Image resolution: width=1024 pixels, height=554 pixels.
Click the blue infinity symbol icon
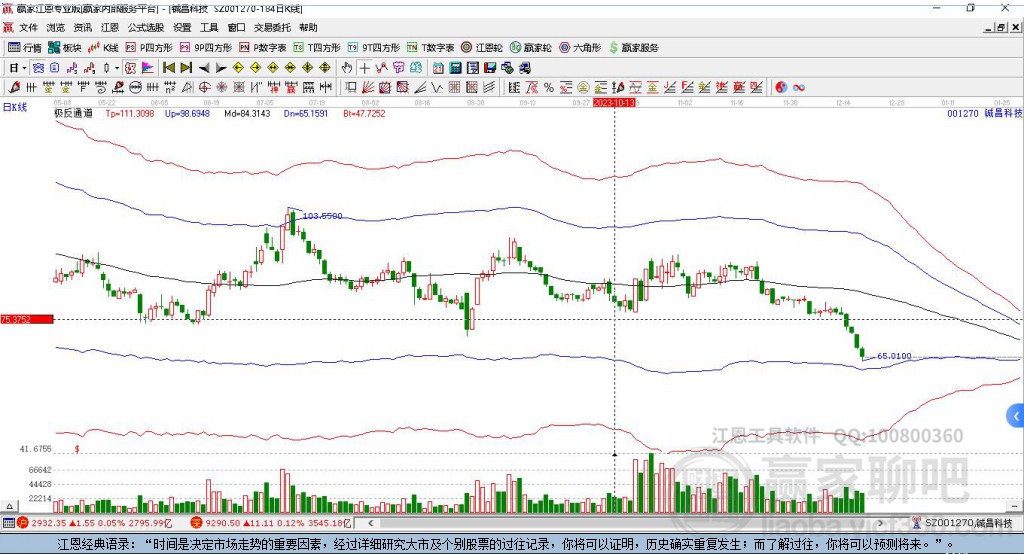pyautogui.click(x=799, y=88)
